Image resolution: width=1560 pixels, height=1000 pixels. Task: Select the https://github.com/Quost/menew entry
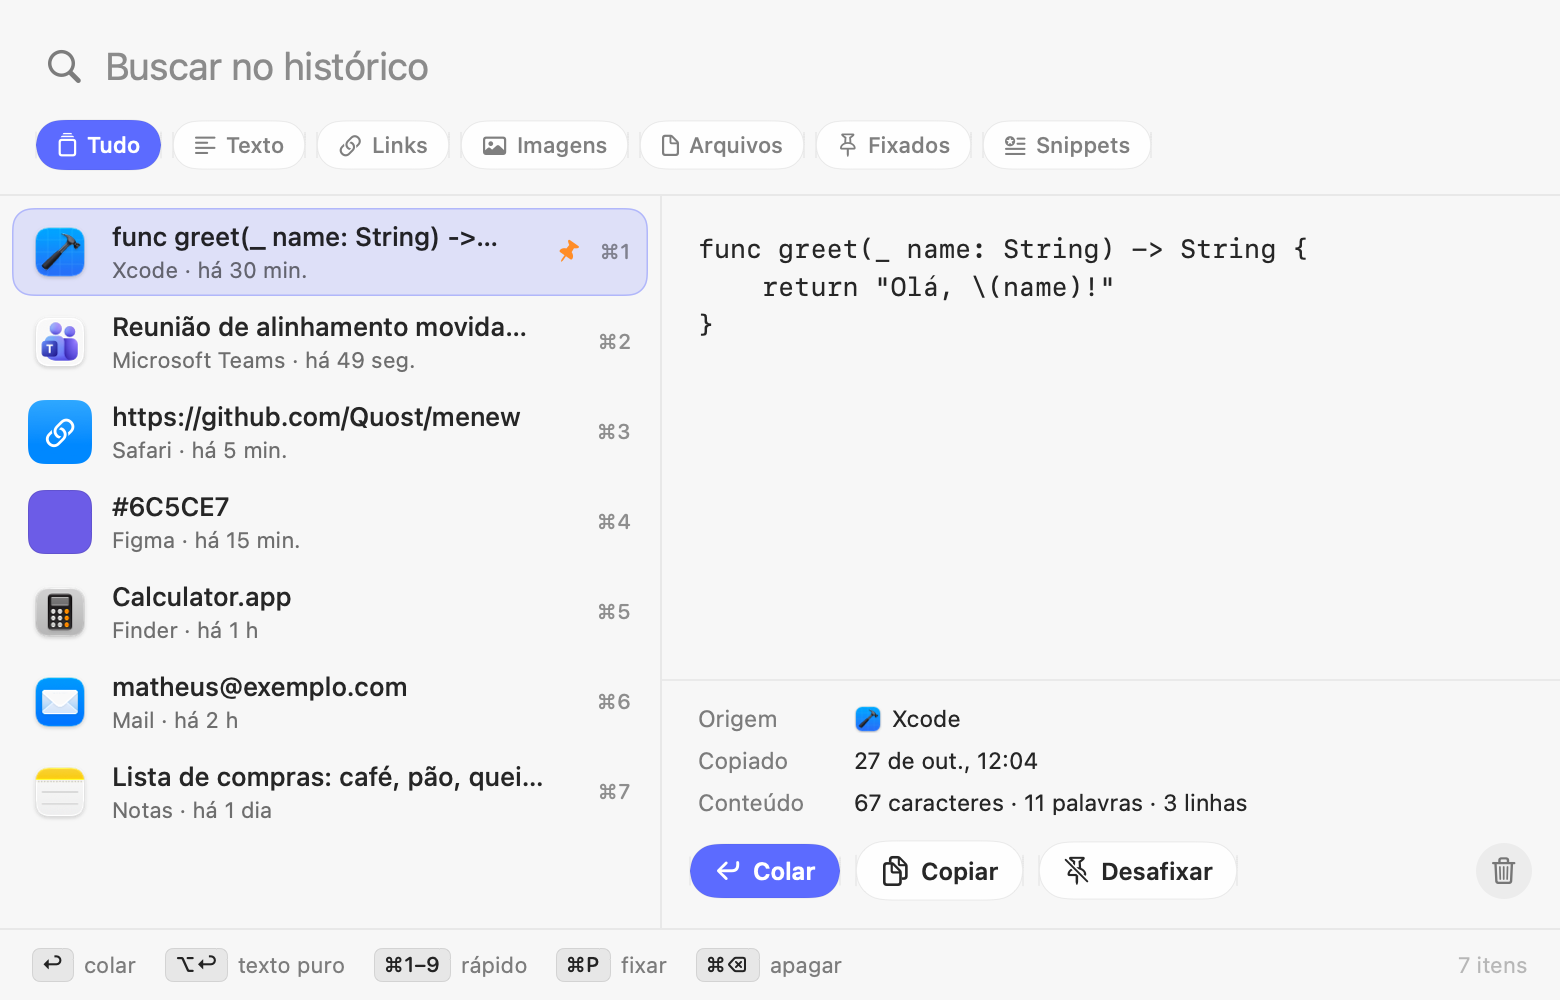330,432
